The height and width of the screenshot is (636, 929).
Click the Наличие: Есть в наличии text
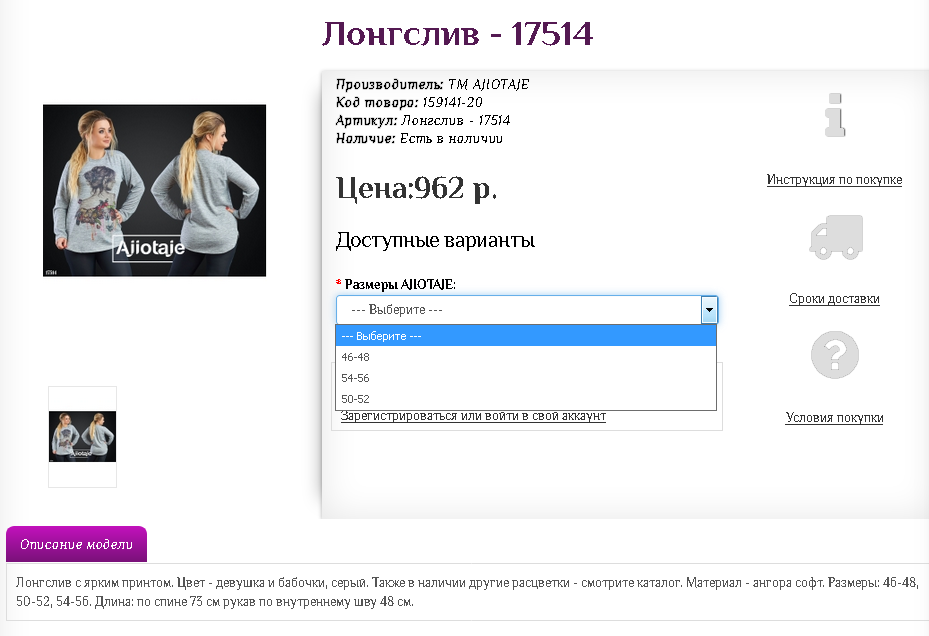(x=419, y=138)
